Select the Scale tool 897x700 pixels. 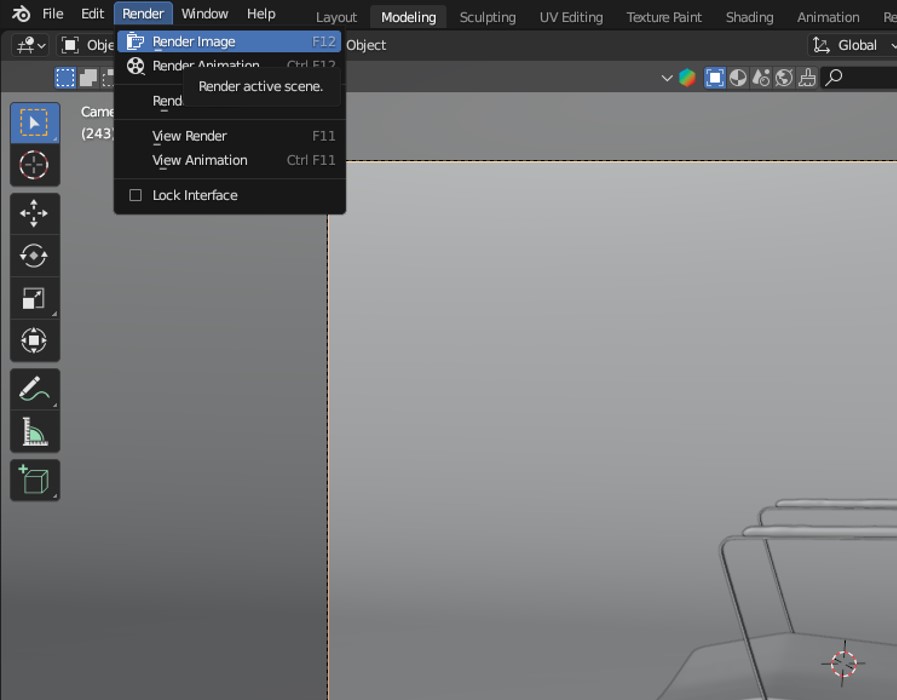pos(34,299)
